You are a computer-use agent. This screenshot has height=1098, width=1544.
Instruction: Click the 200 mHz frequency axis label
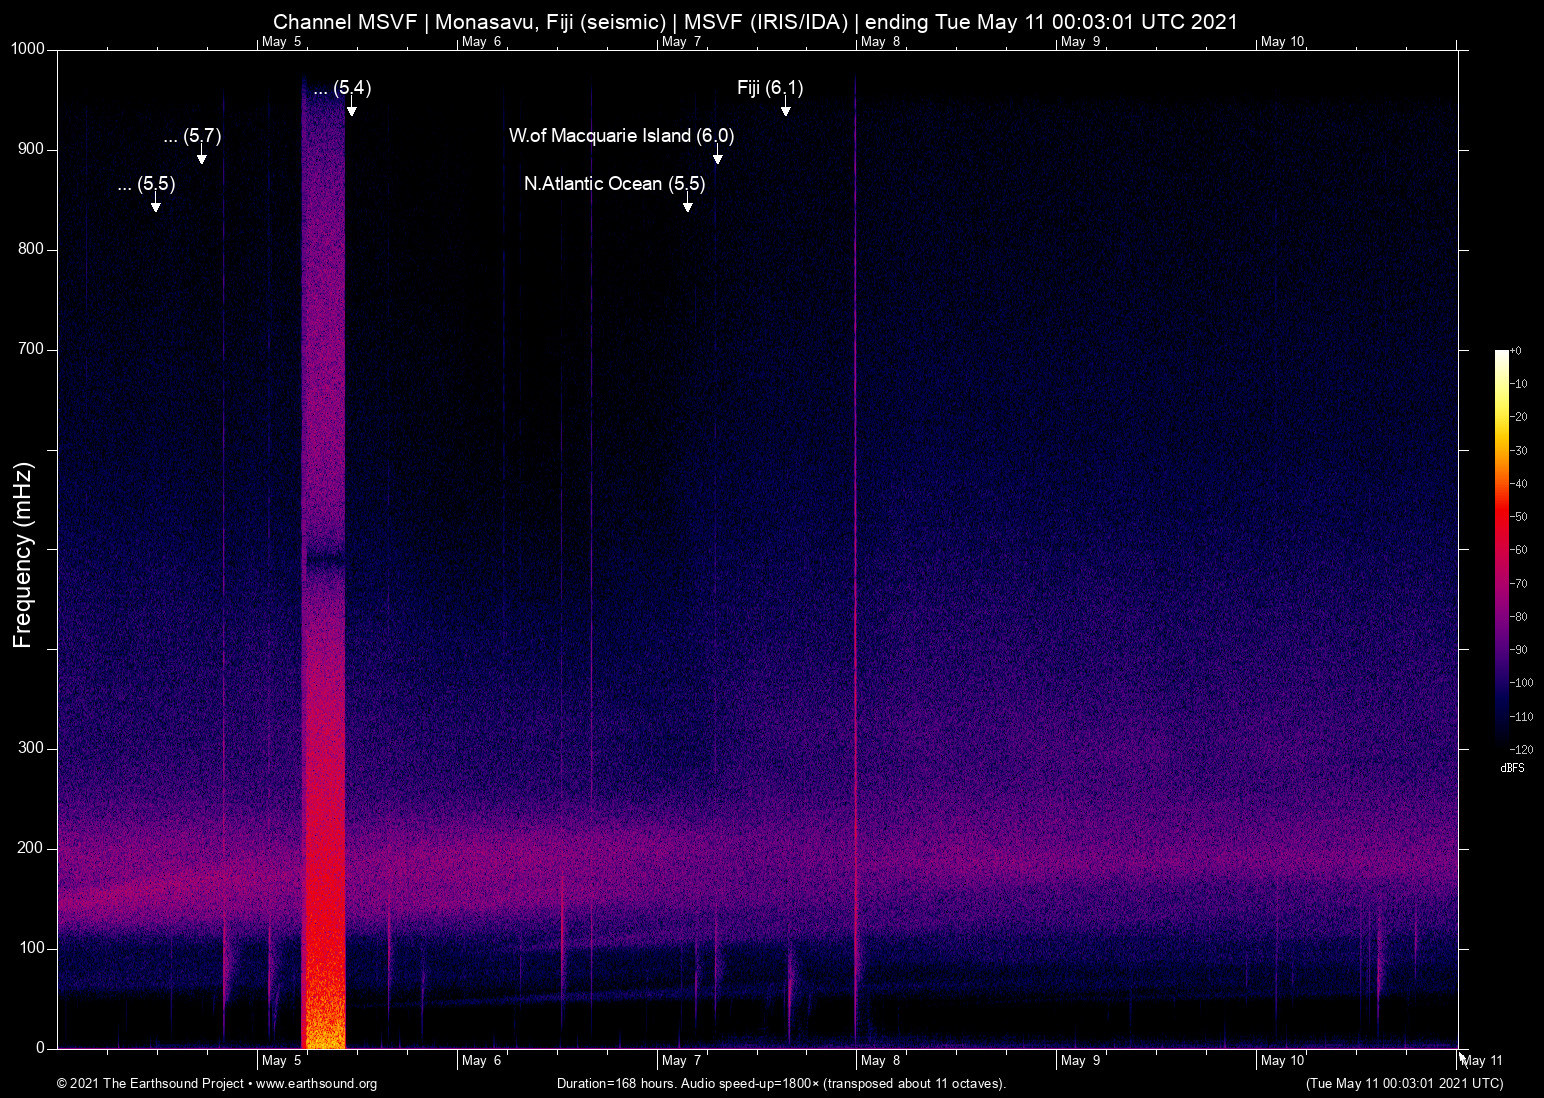click(32, 848)
